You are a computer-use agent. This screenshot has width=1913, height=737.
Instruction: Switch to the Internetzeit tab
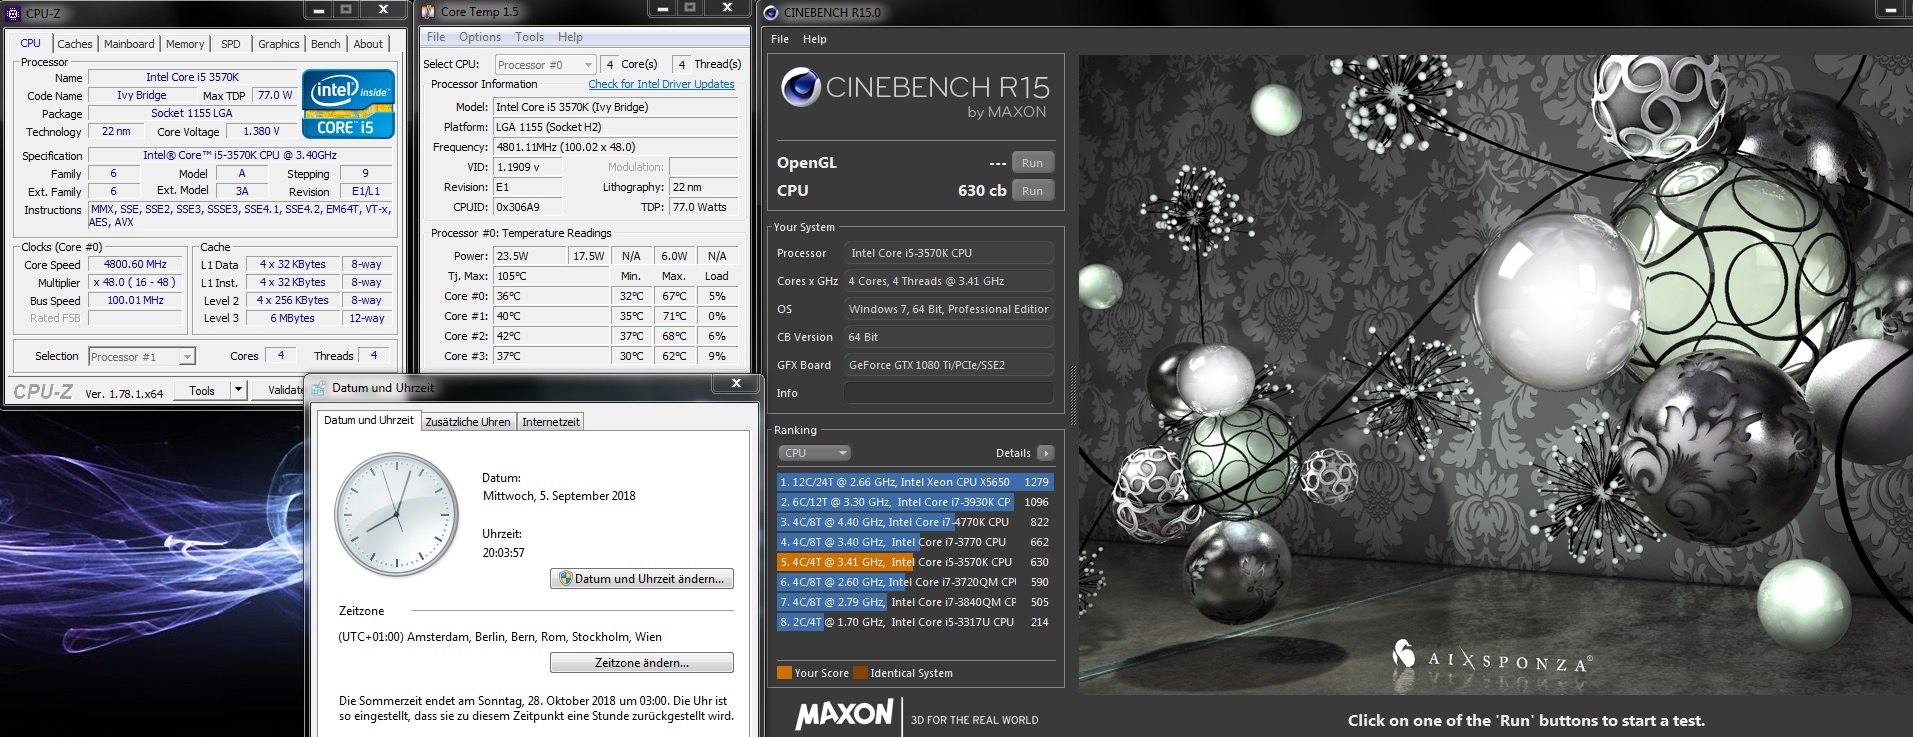tap(551, 422)
